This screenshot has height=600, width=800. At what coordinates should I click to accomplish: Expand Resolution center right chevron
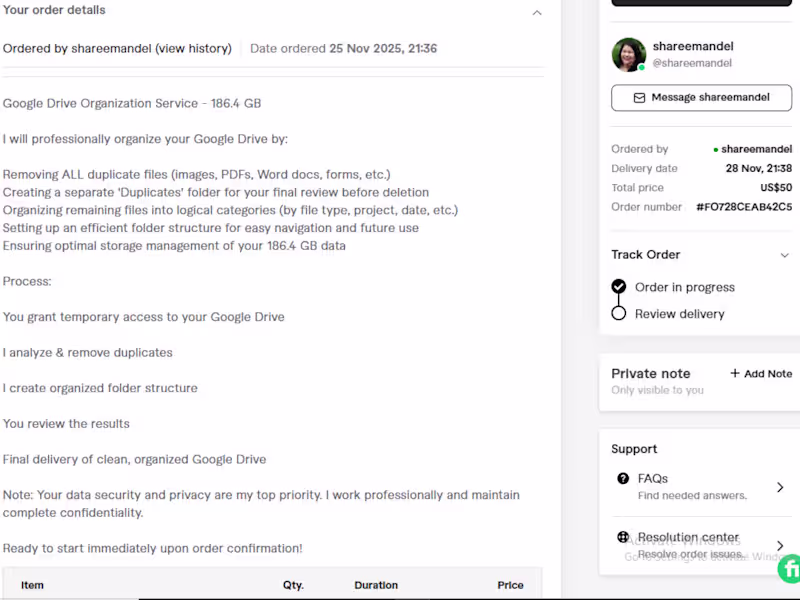tap(780, 545)
